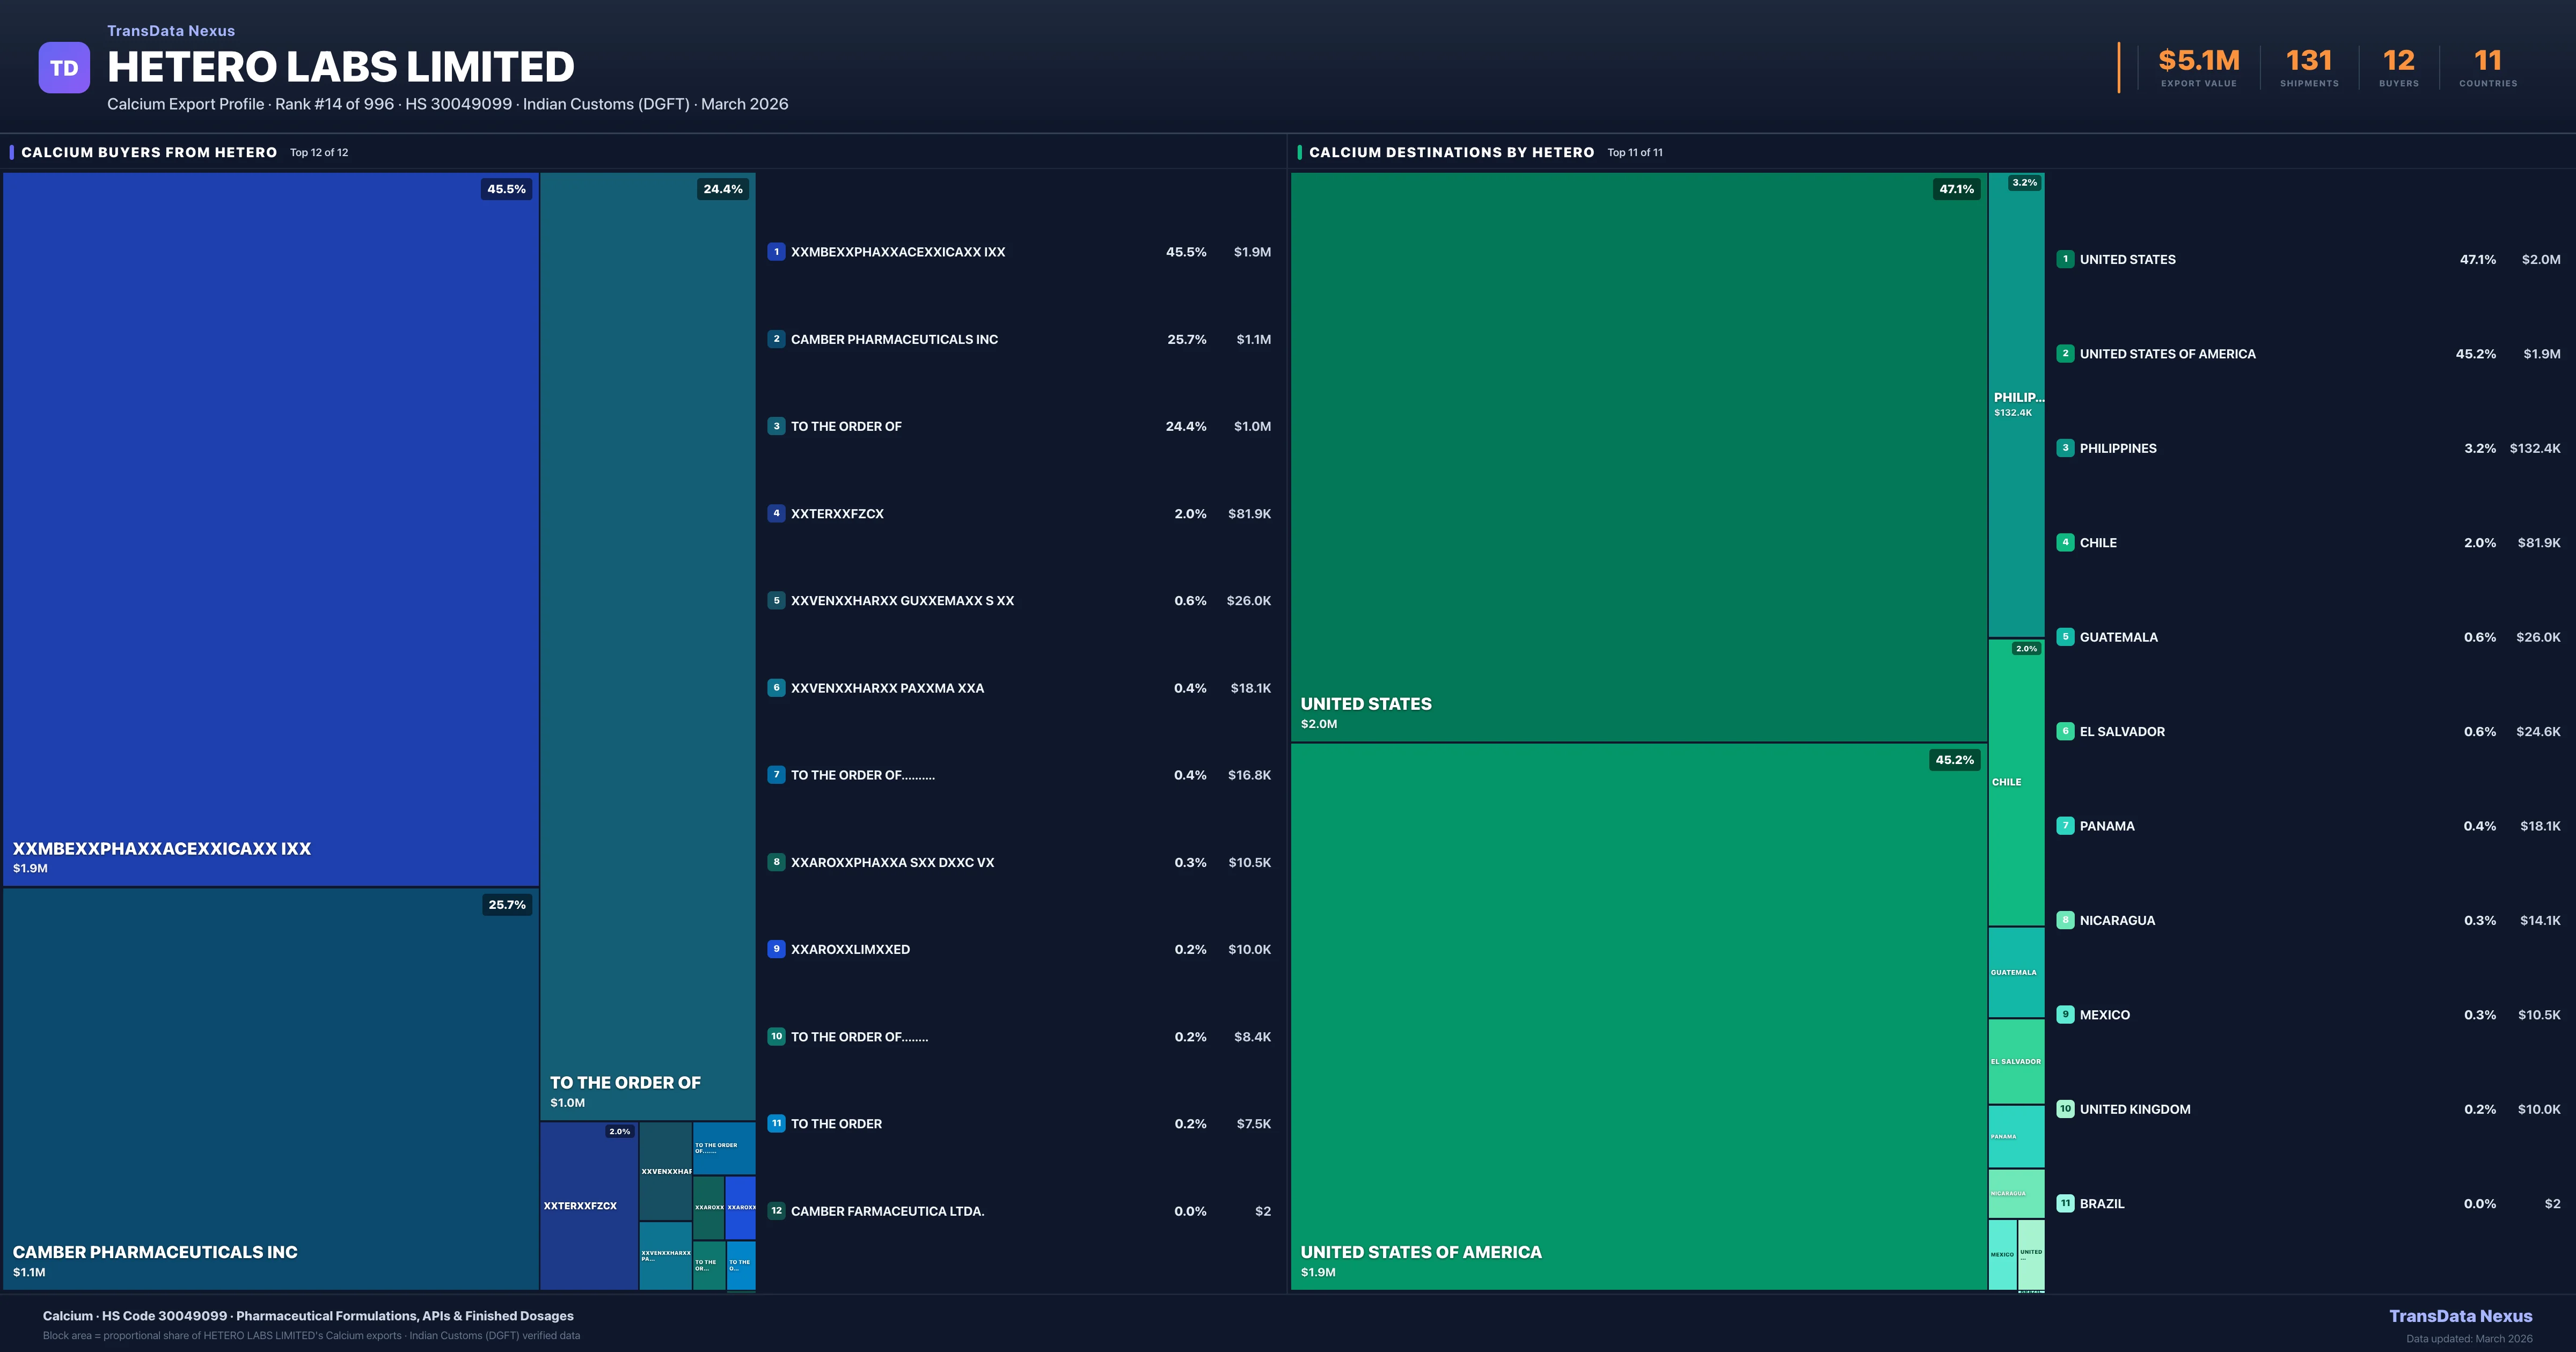This screenshot has height=1352, width=2576.
Task: Click the purple TD logo icon
Action: [64, 68]
